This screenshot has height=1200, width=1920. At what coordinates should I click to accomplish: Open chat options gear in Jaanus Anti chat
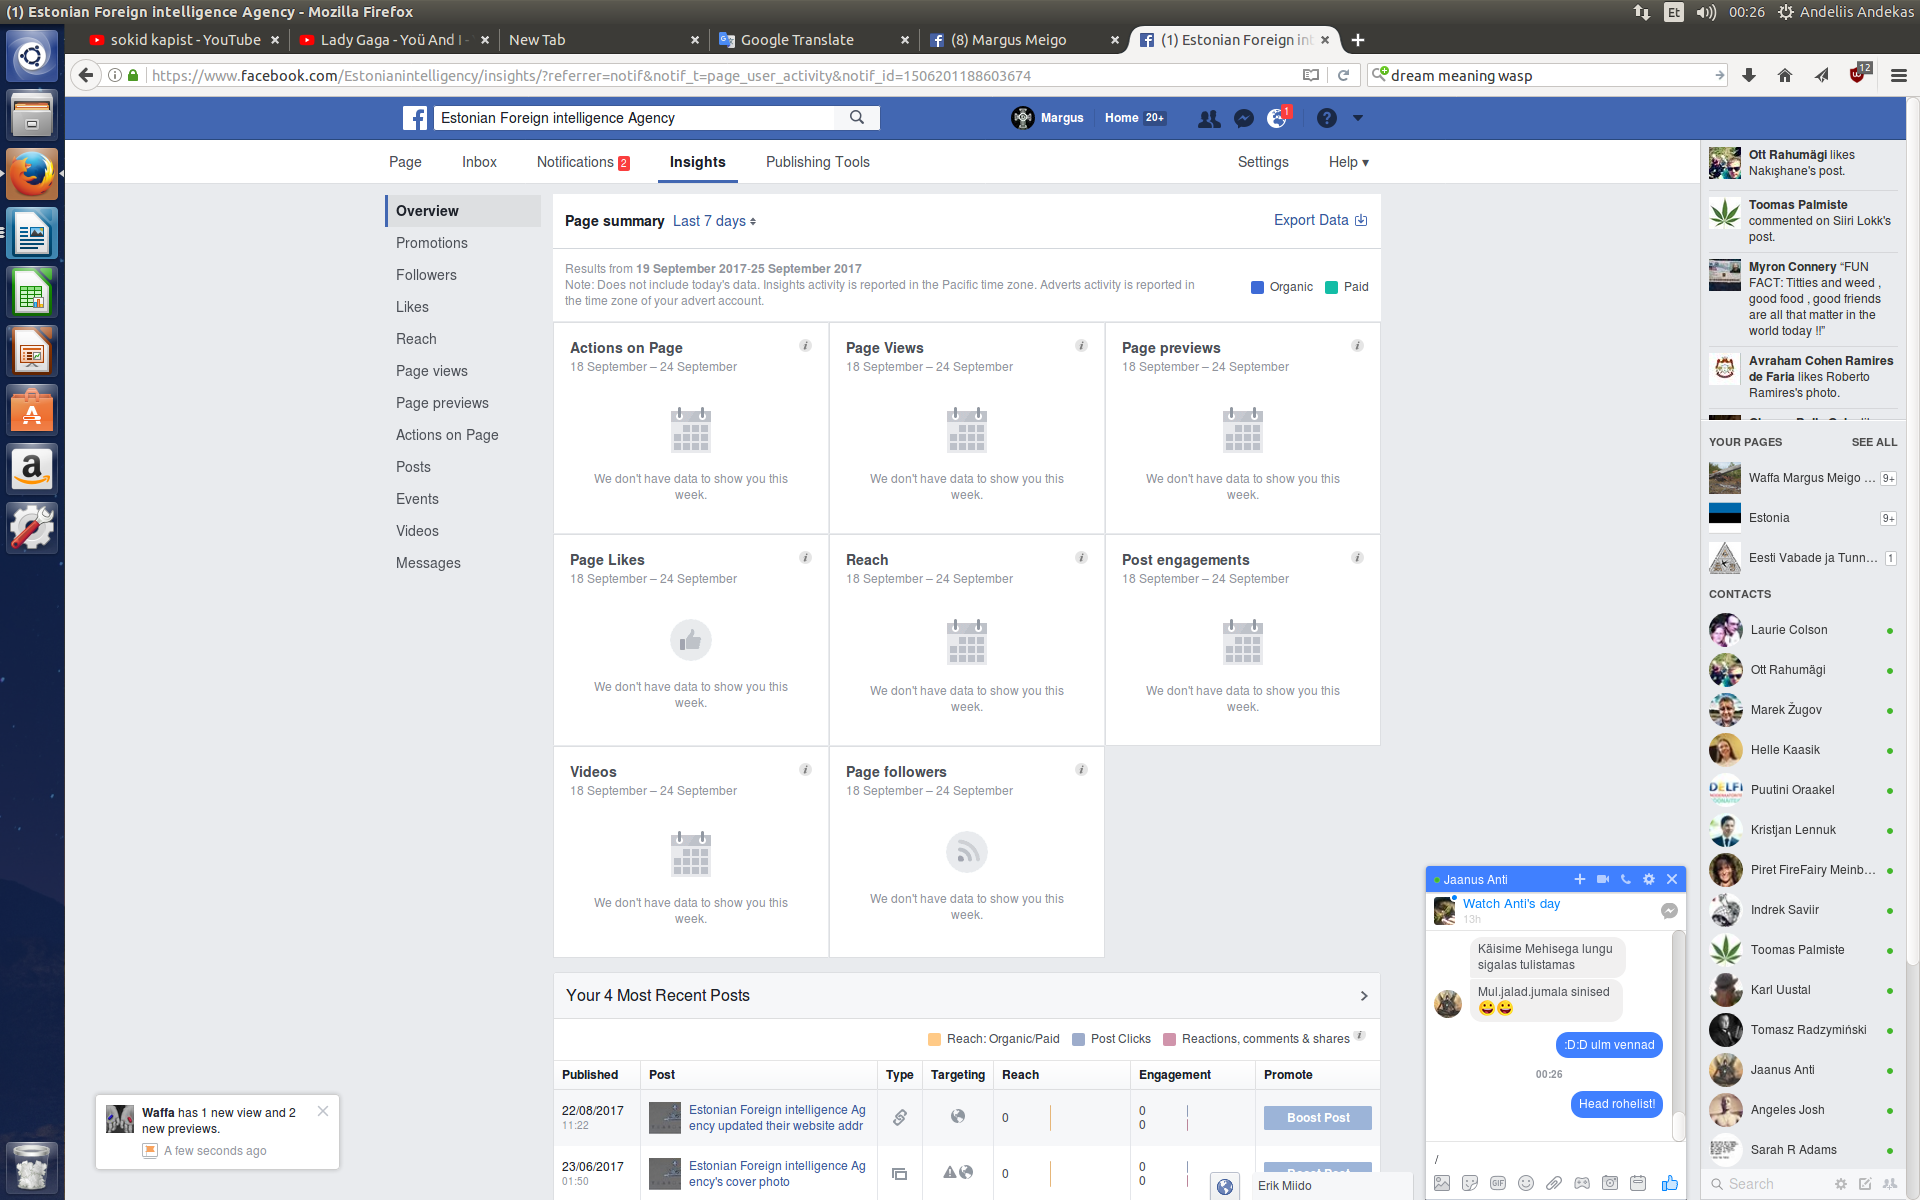pyautogui.click(x=1649, y=879)
